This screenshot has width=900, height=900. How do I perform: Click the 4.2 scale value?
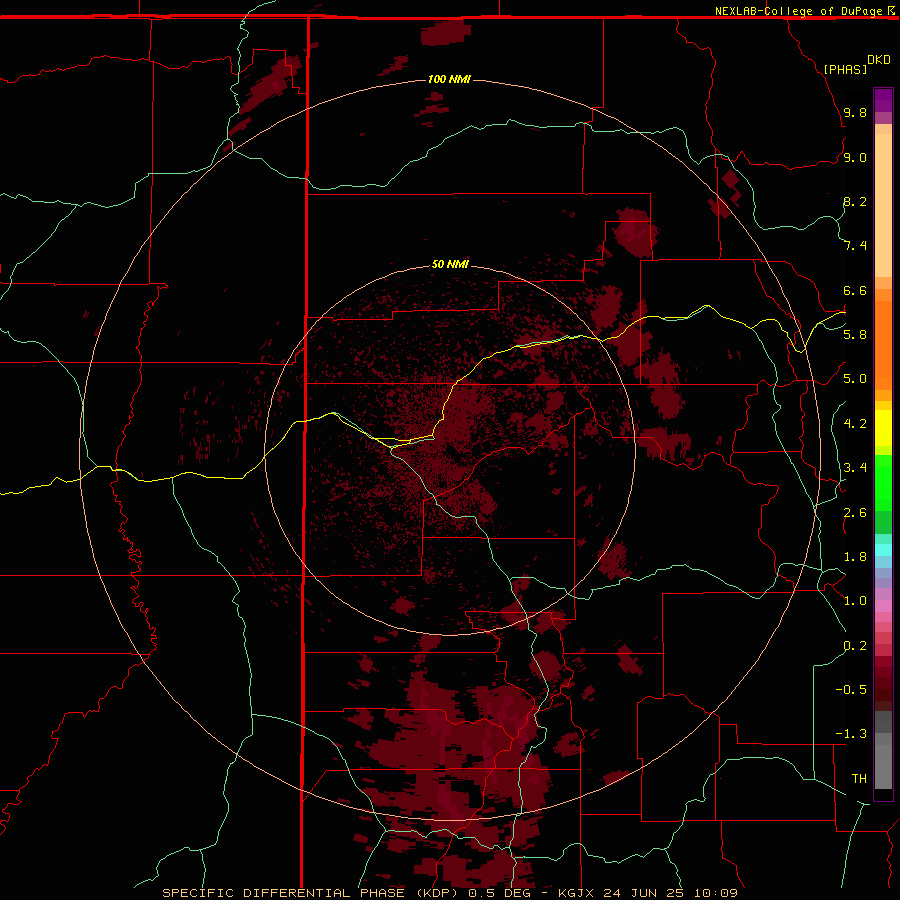tap(855, 424)
